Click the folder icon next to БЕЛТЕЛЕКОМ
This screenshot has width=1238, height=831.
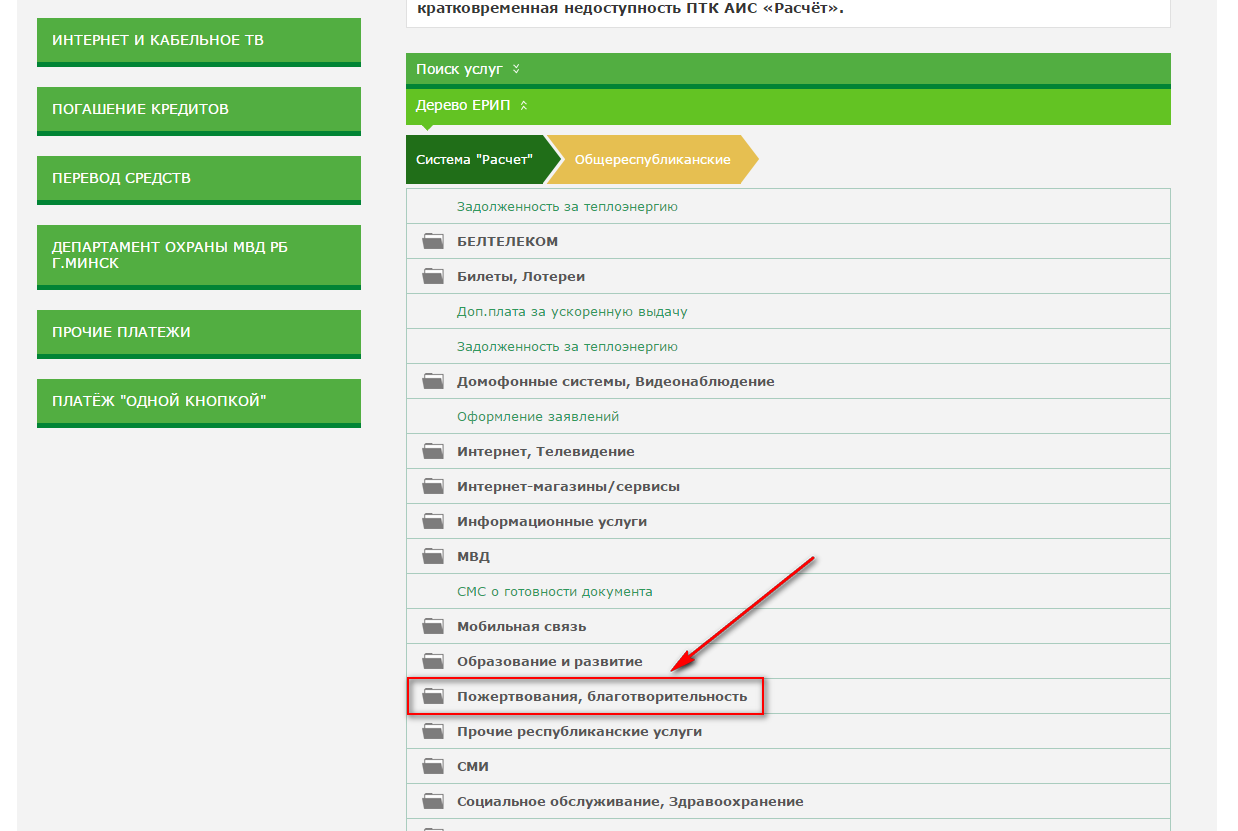click(432, 241)
